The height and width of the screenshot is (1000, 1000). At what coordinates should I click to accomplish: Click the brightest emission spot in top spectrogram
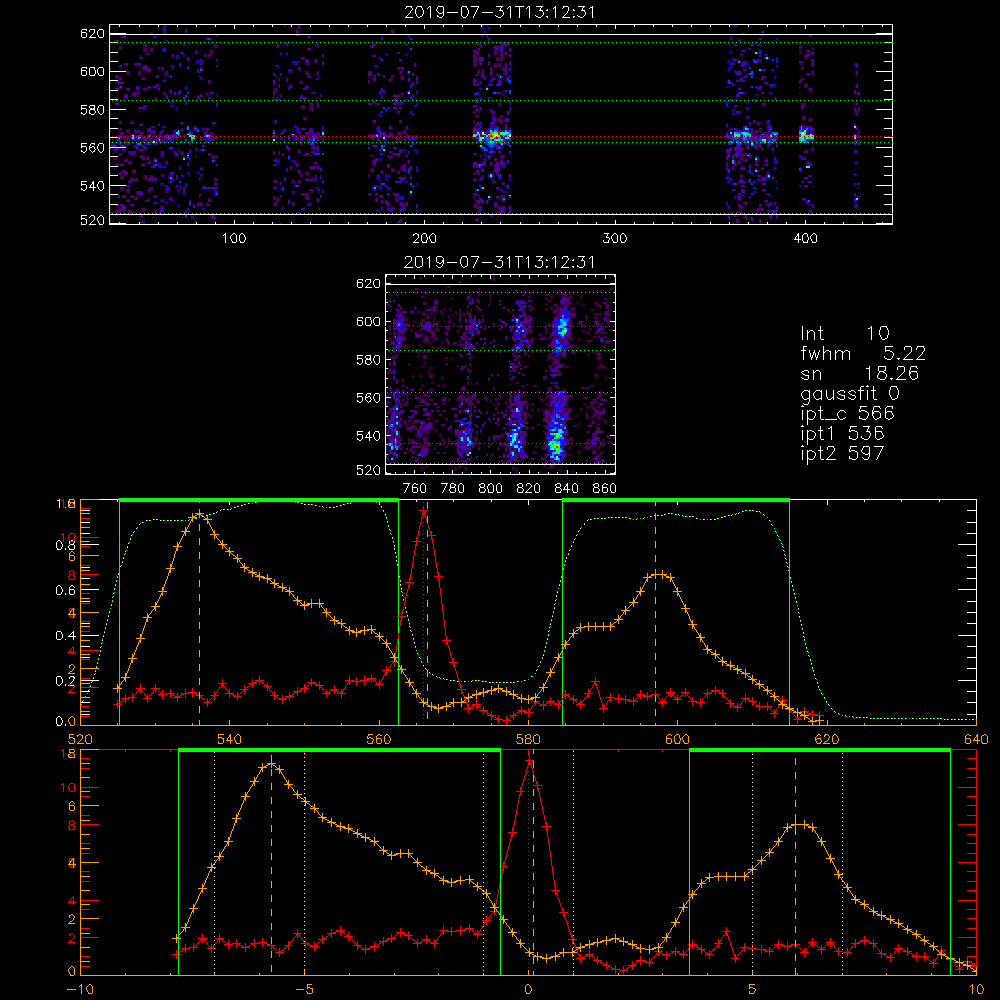[492, 136]
